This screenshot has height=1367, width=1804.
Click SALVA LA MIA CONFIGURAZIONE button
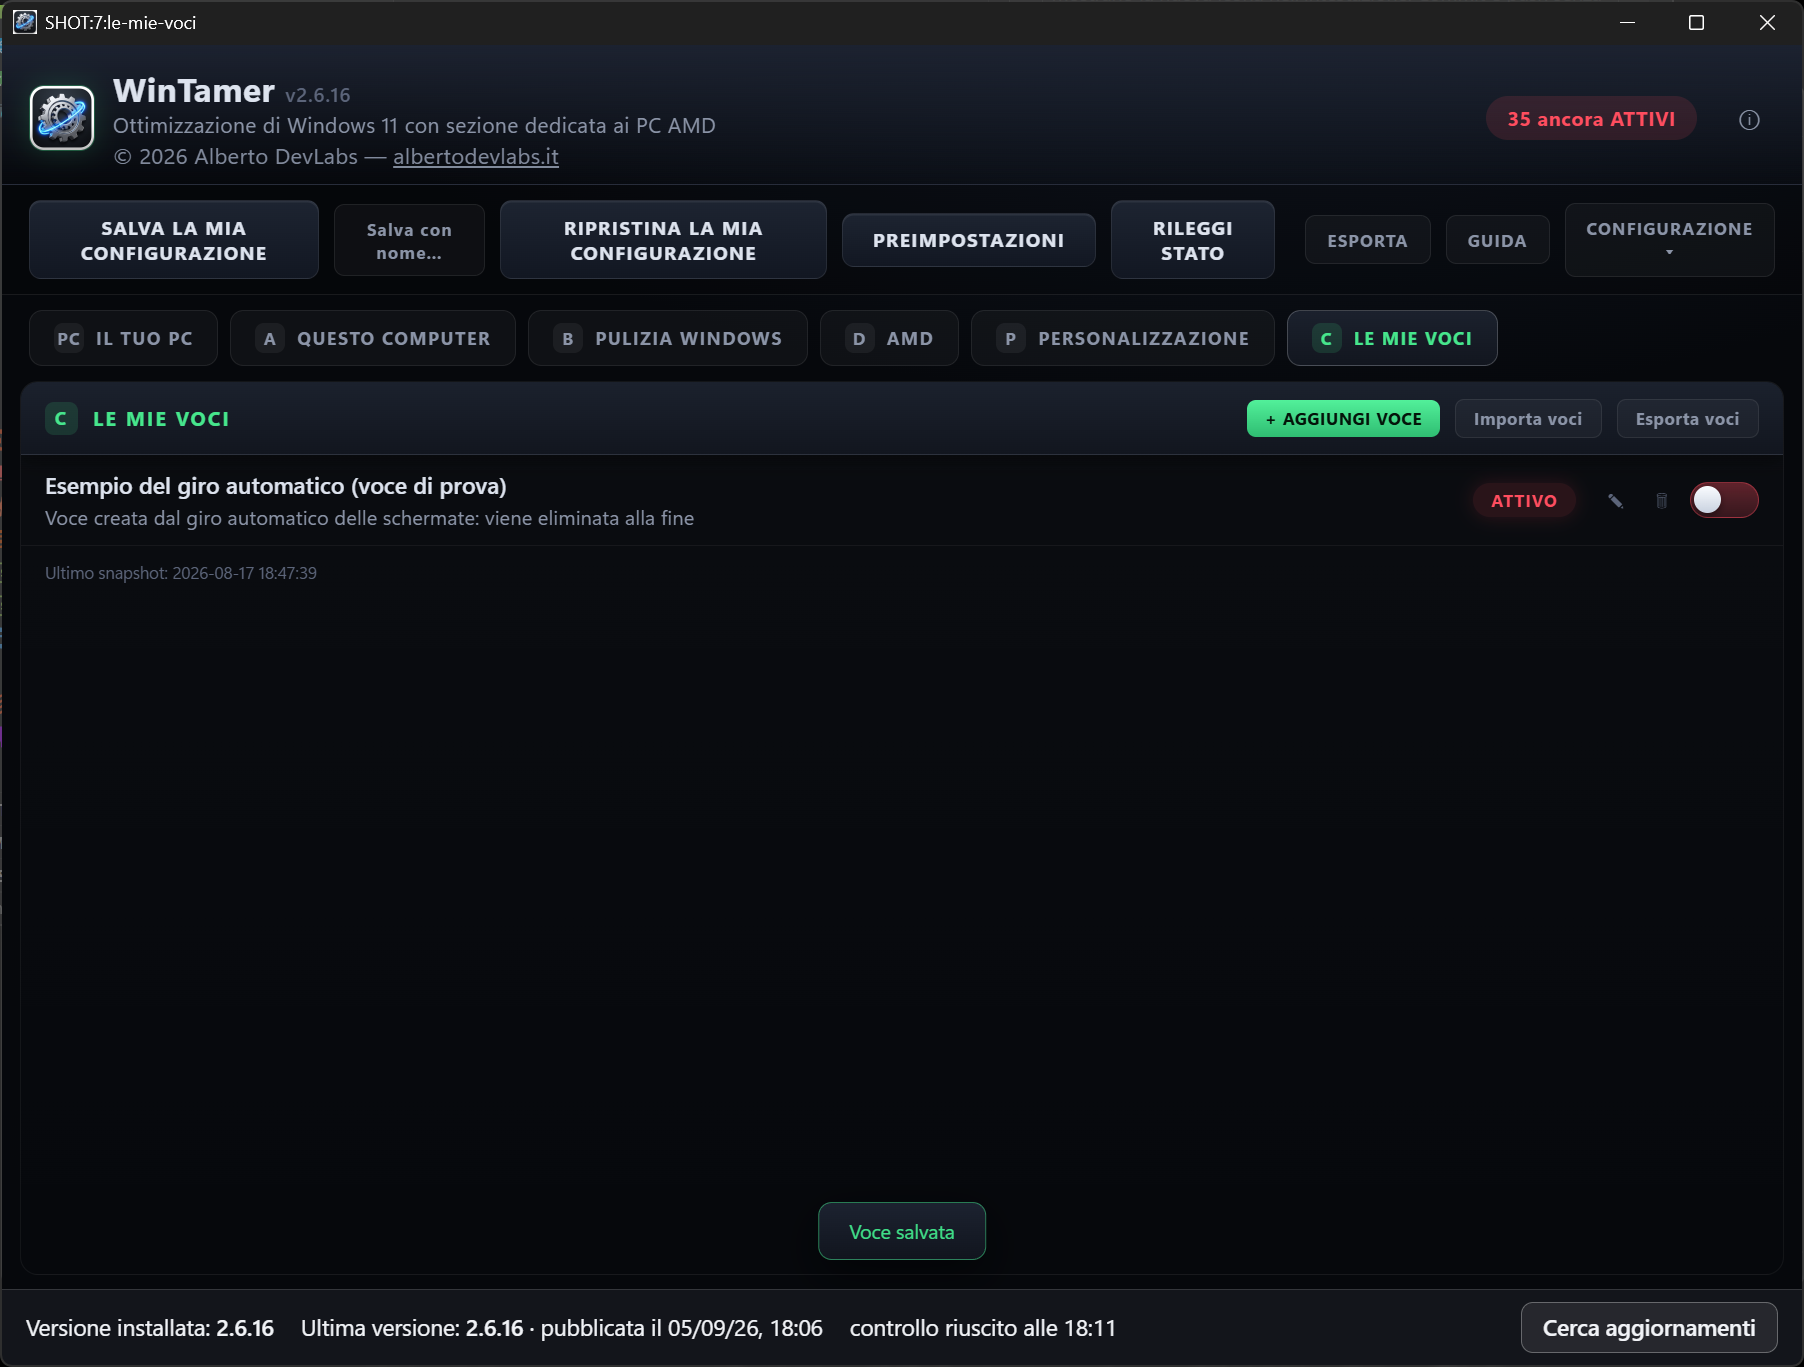click(174, 240)
